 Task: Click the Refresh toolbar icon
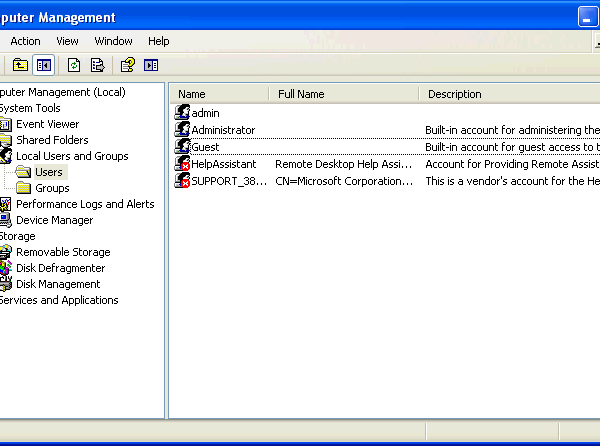(x=74, y=65)
